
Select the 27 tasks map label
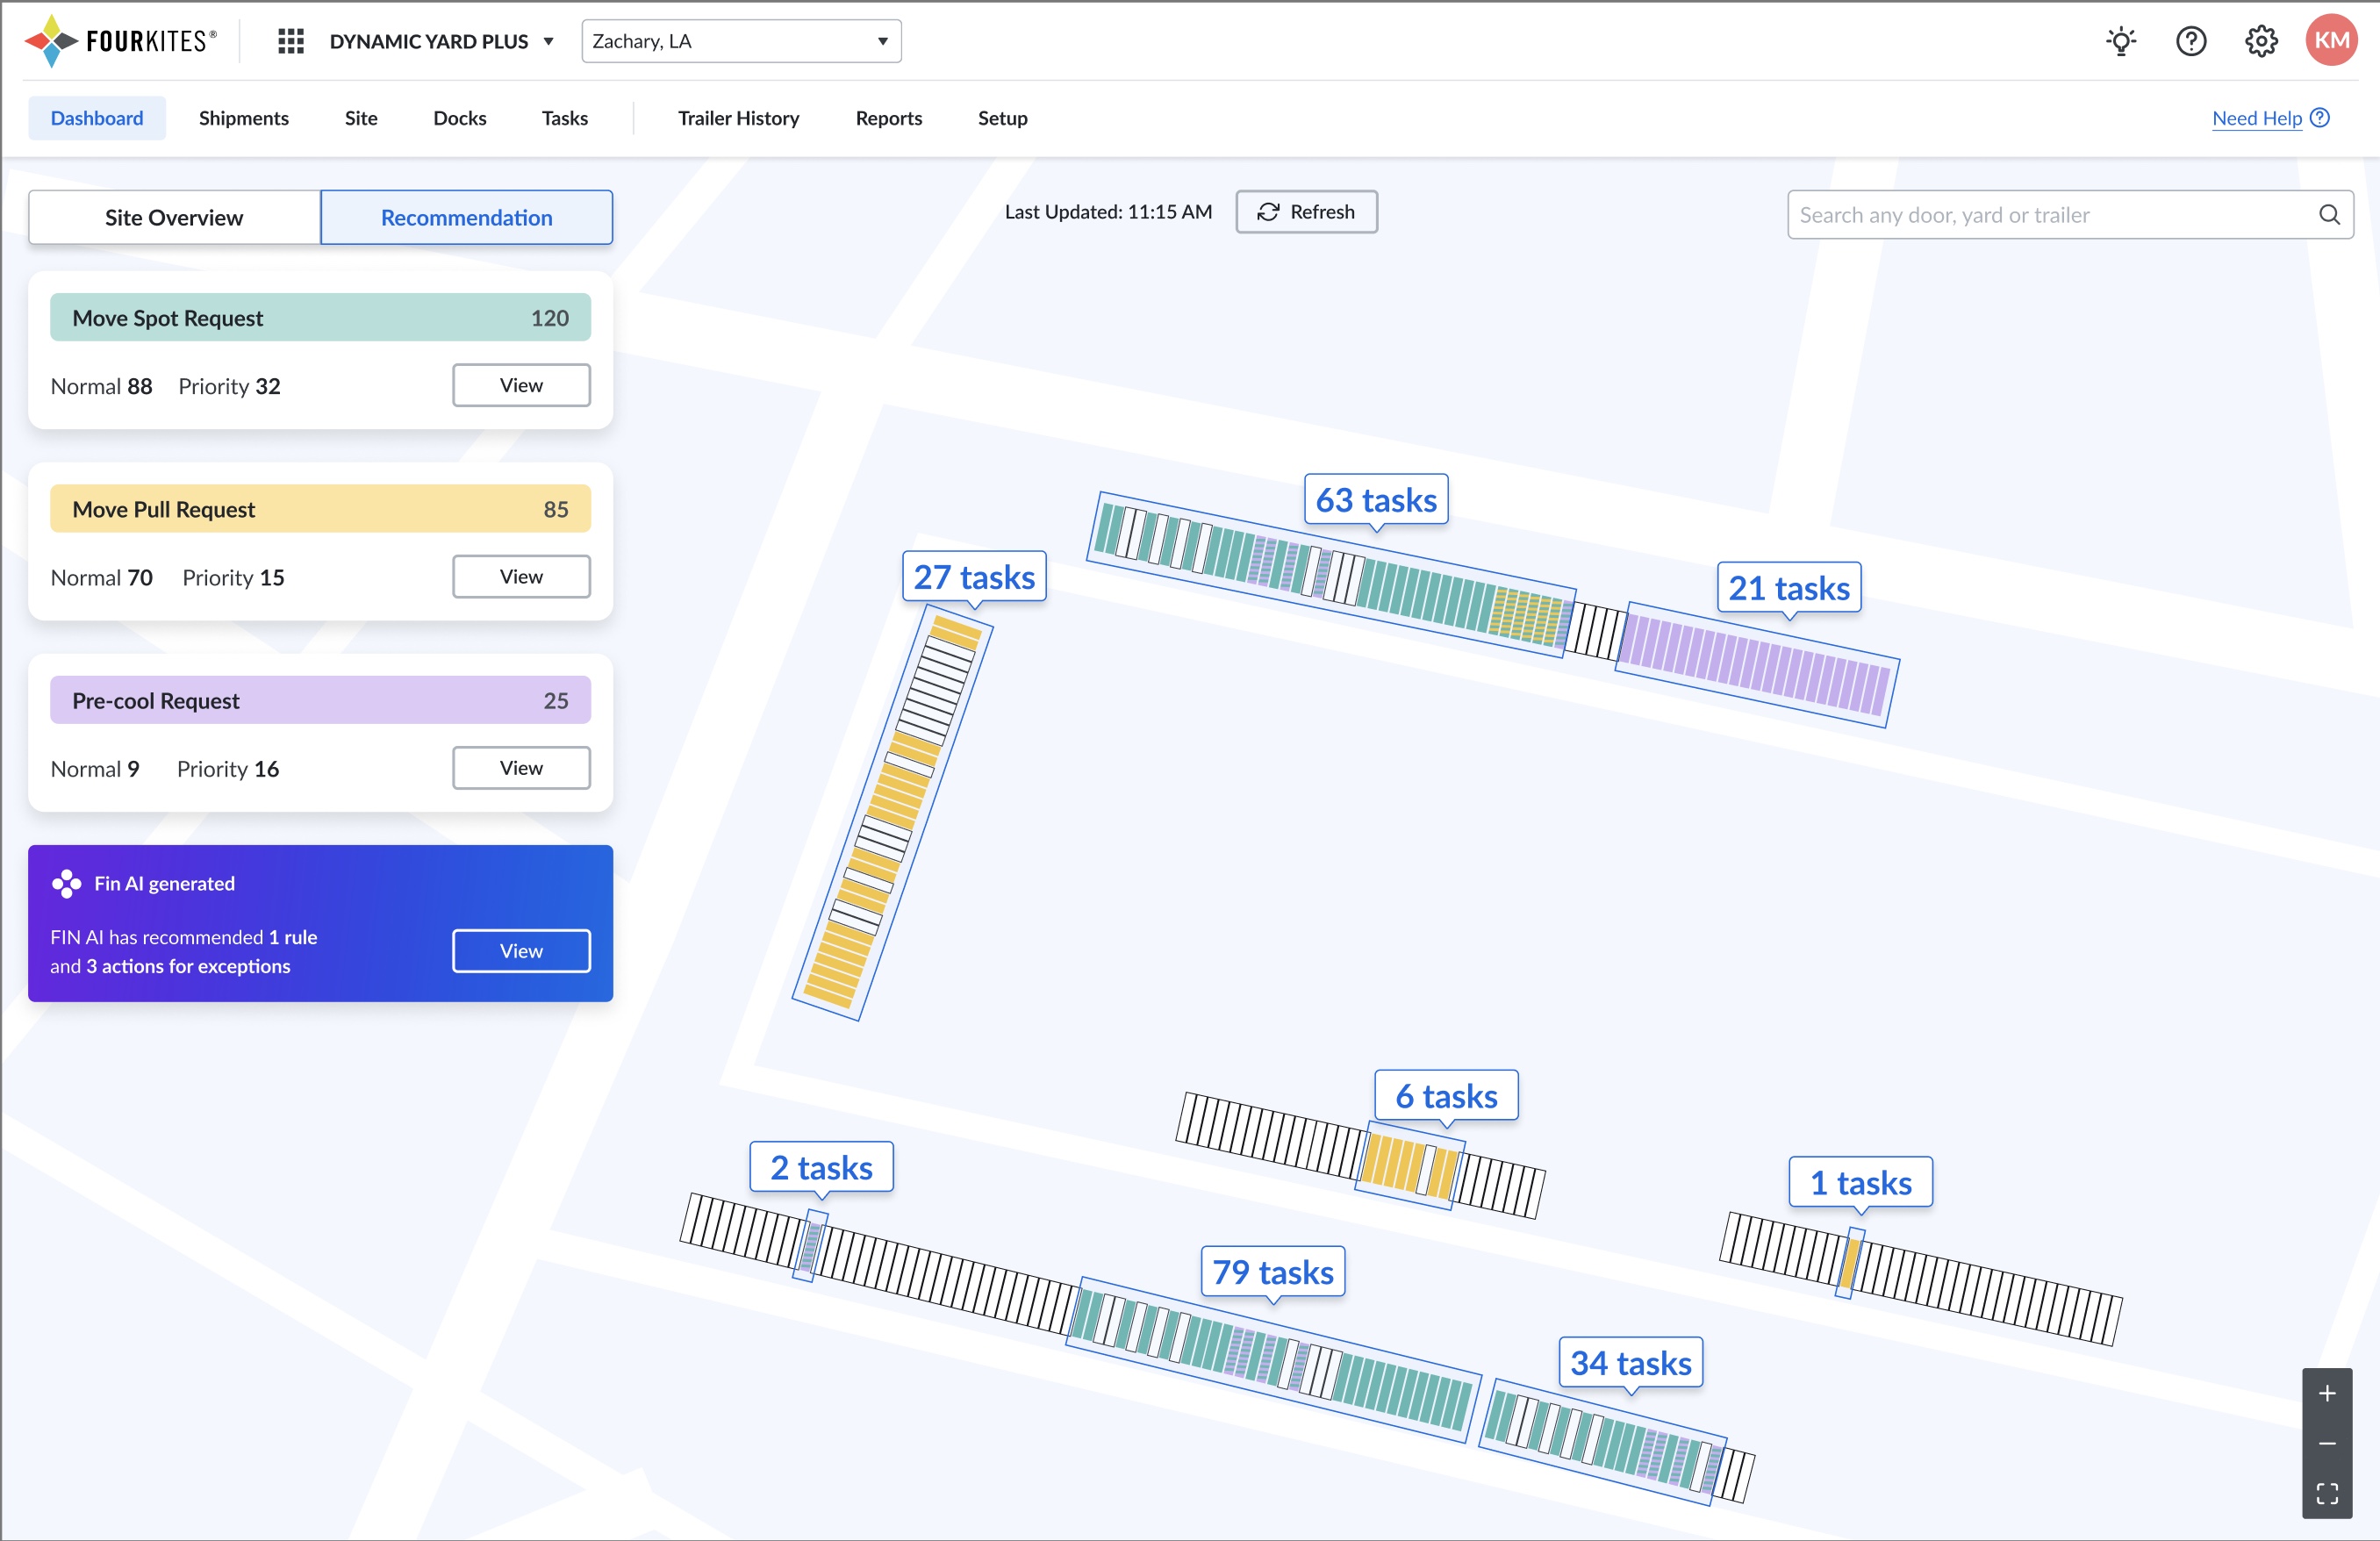point(974,576)
